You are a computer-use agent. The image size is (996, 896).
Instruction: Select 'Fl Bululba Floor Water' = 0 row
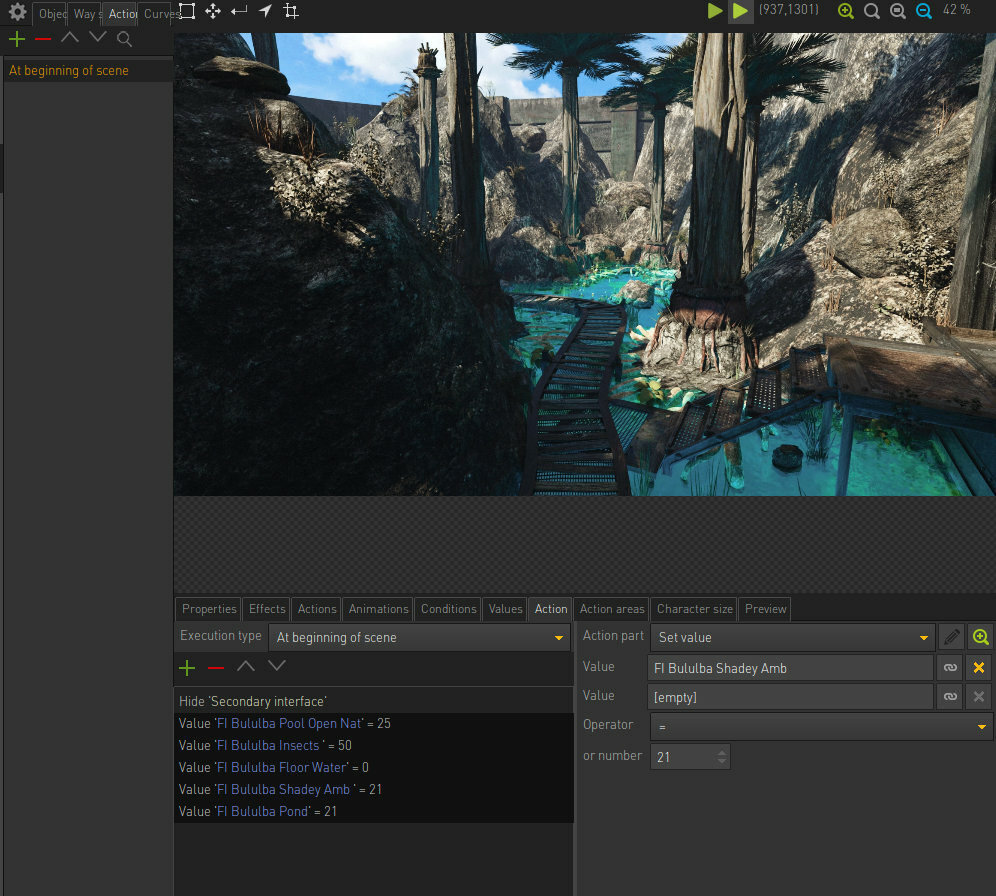(x=374, y=767)
